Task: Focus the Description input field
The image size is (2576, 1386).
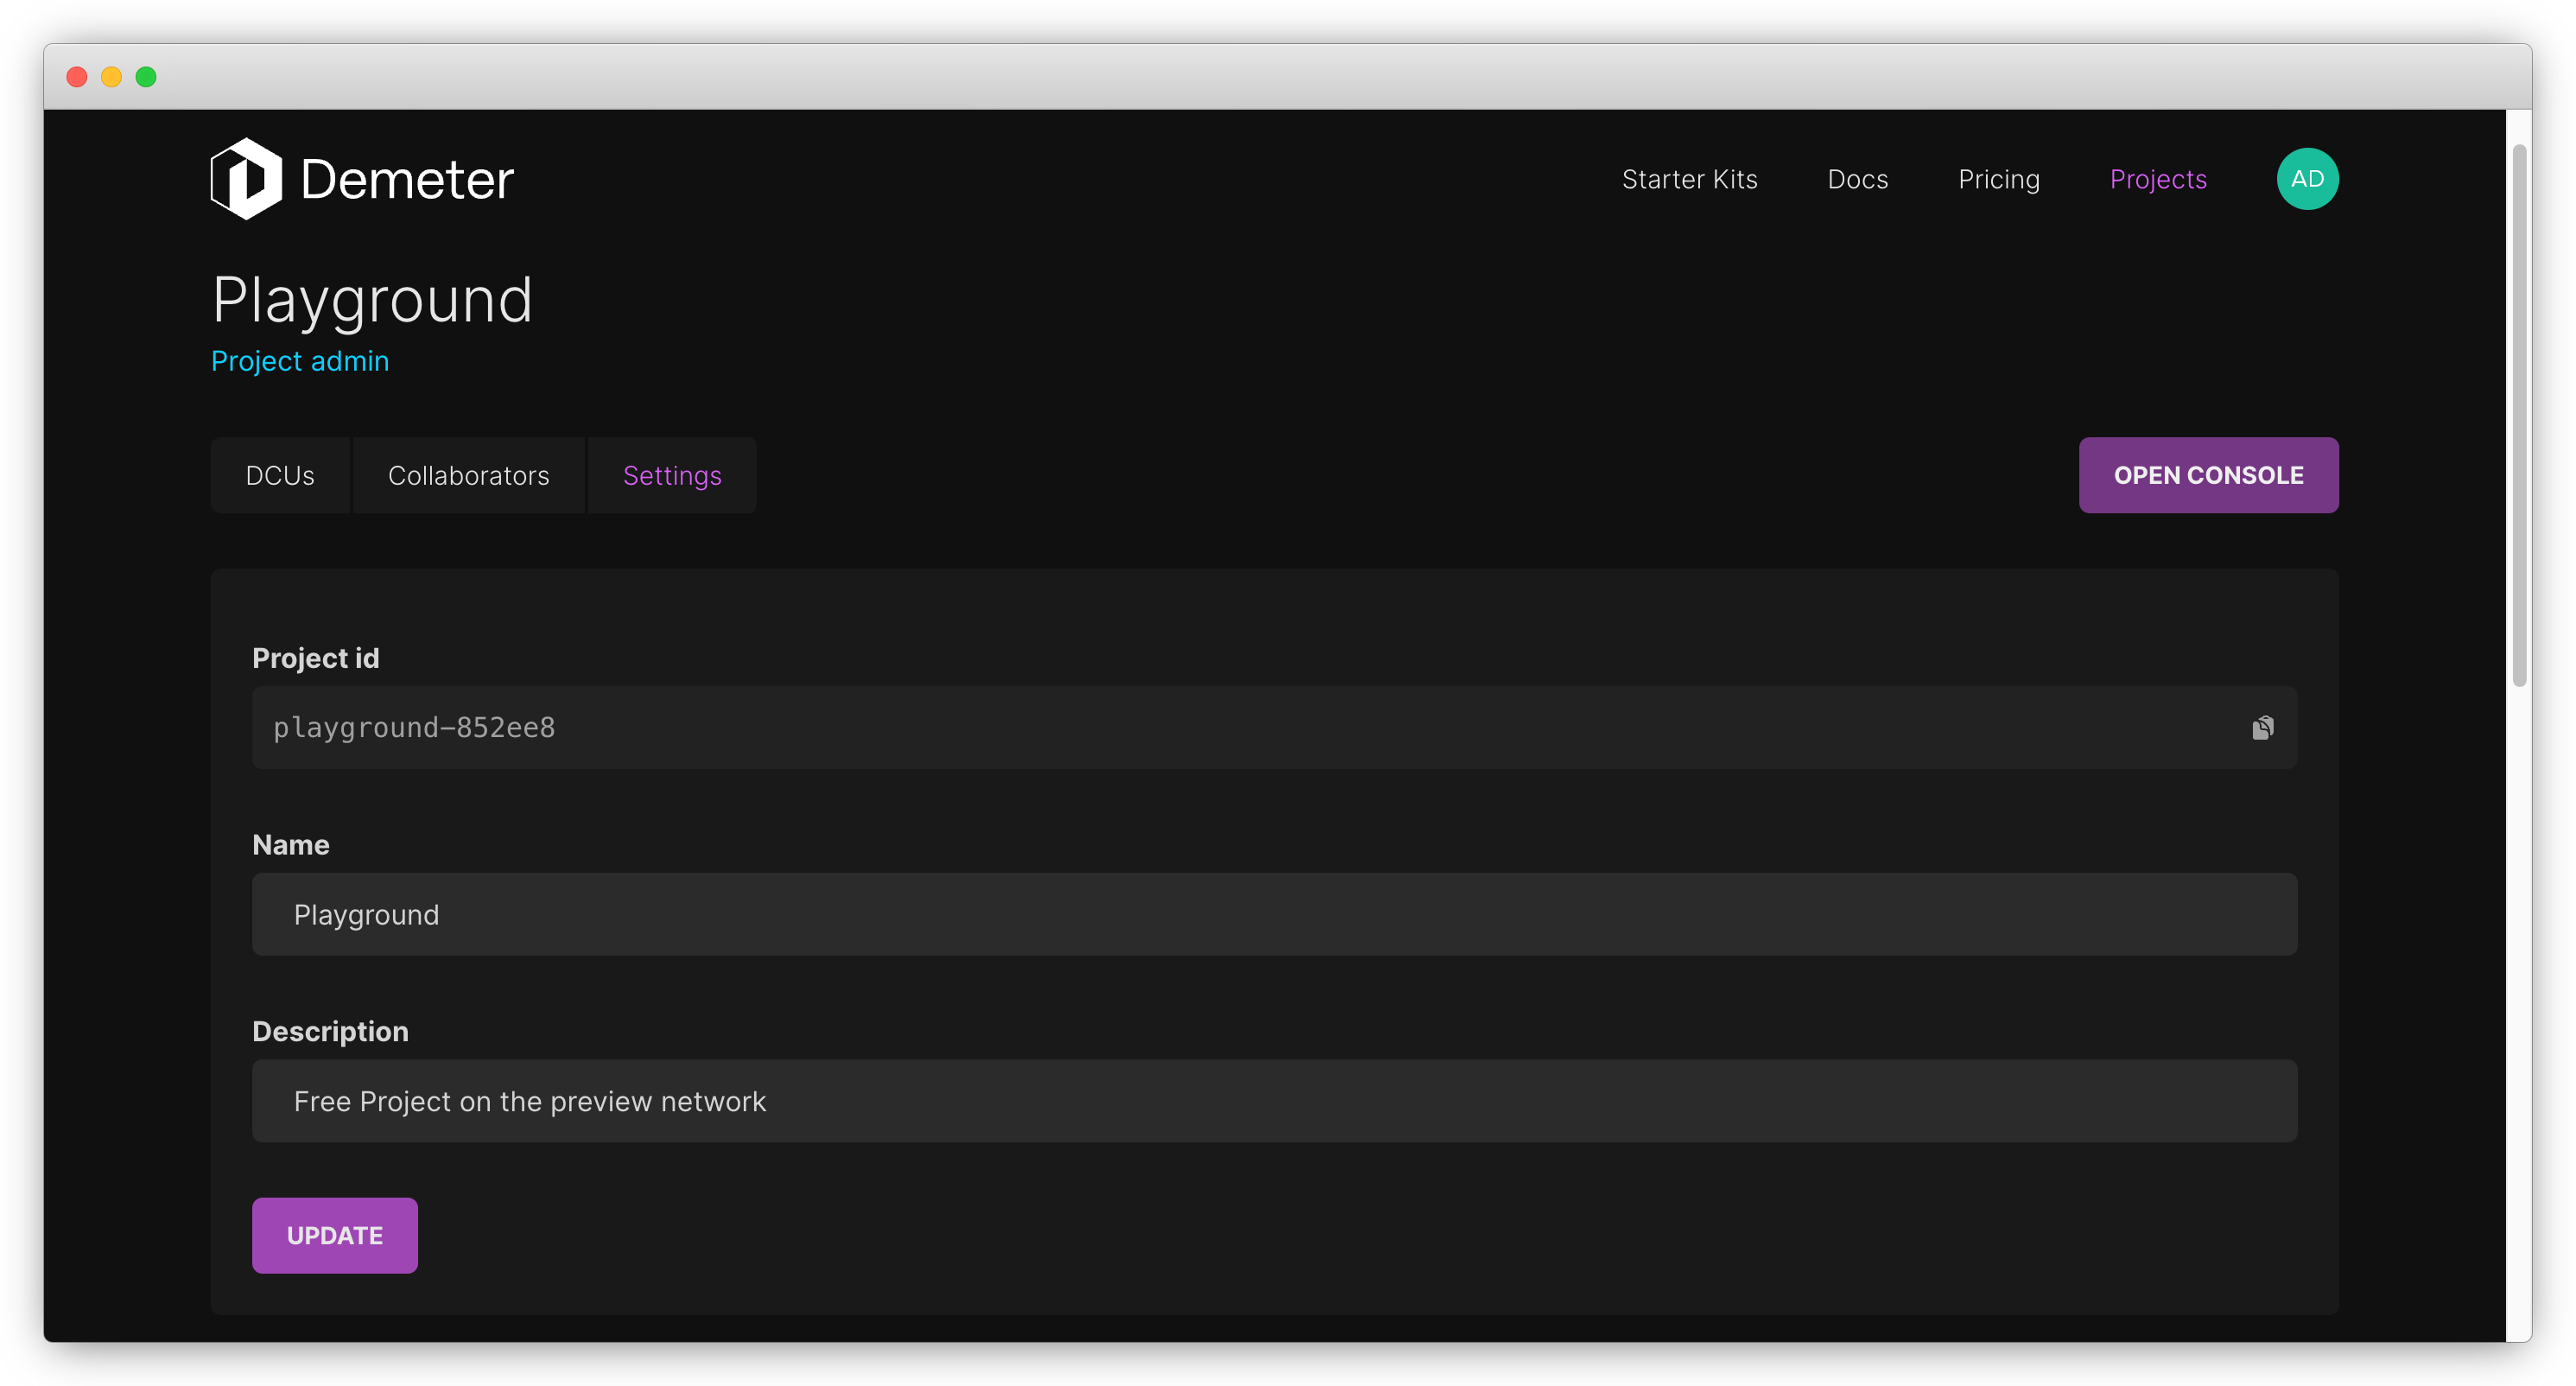Action: pyautogui.click(x=1274, y=1101)
